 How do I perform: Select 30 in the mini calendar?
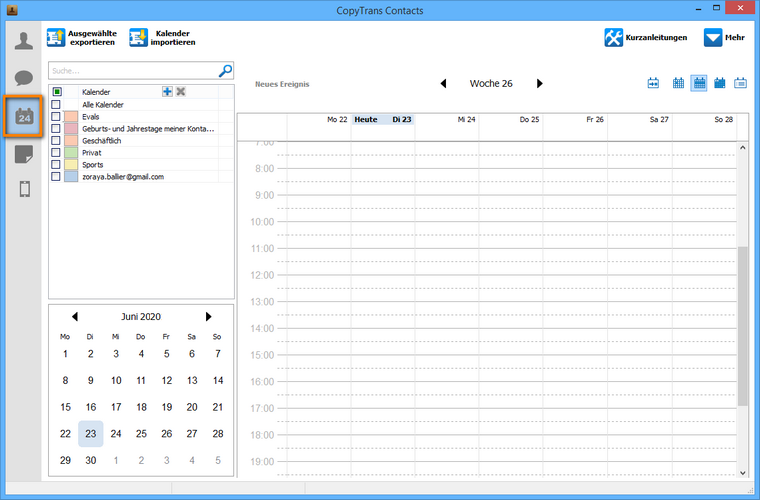point(91,460)
